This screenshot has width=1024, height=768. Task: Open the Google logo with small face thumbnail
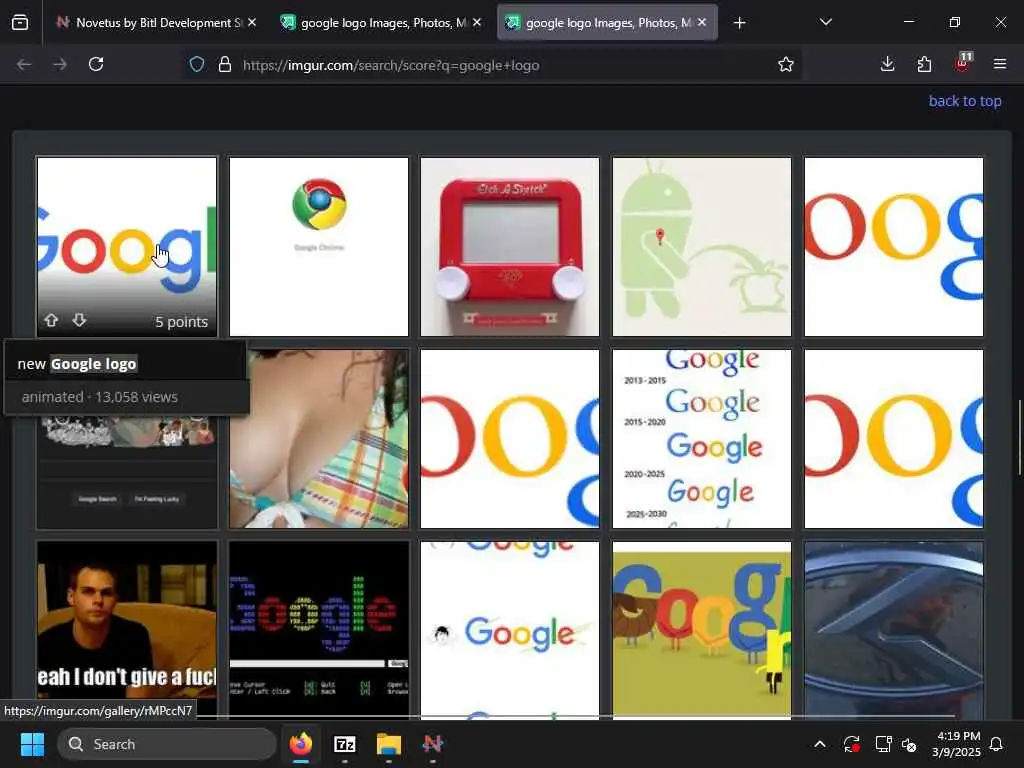510,630
